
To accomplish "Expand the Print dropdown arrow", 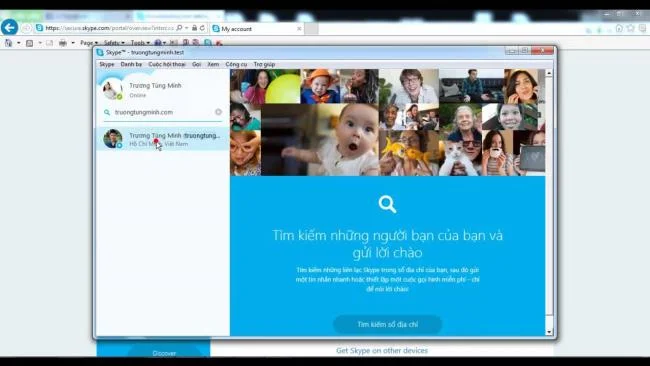I will (73, 43).
